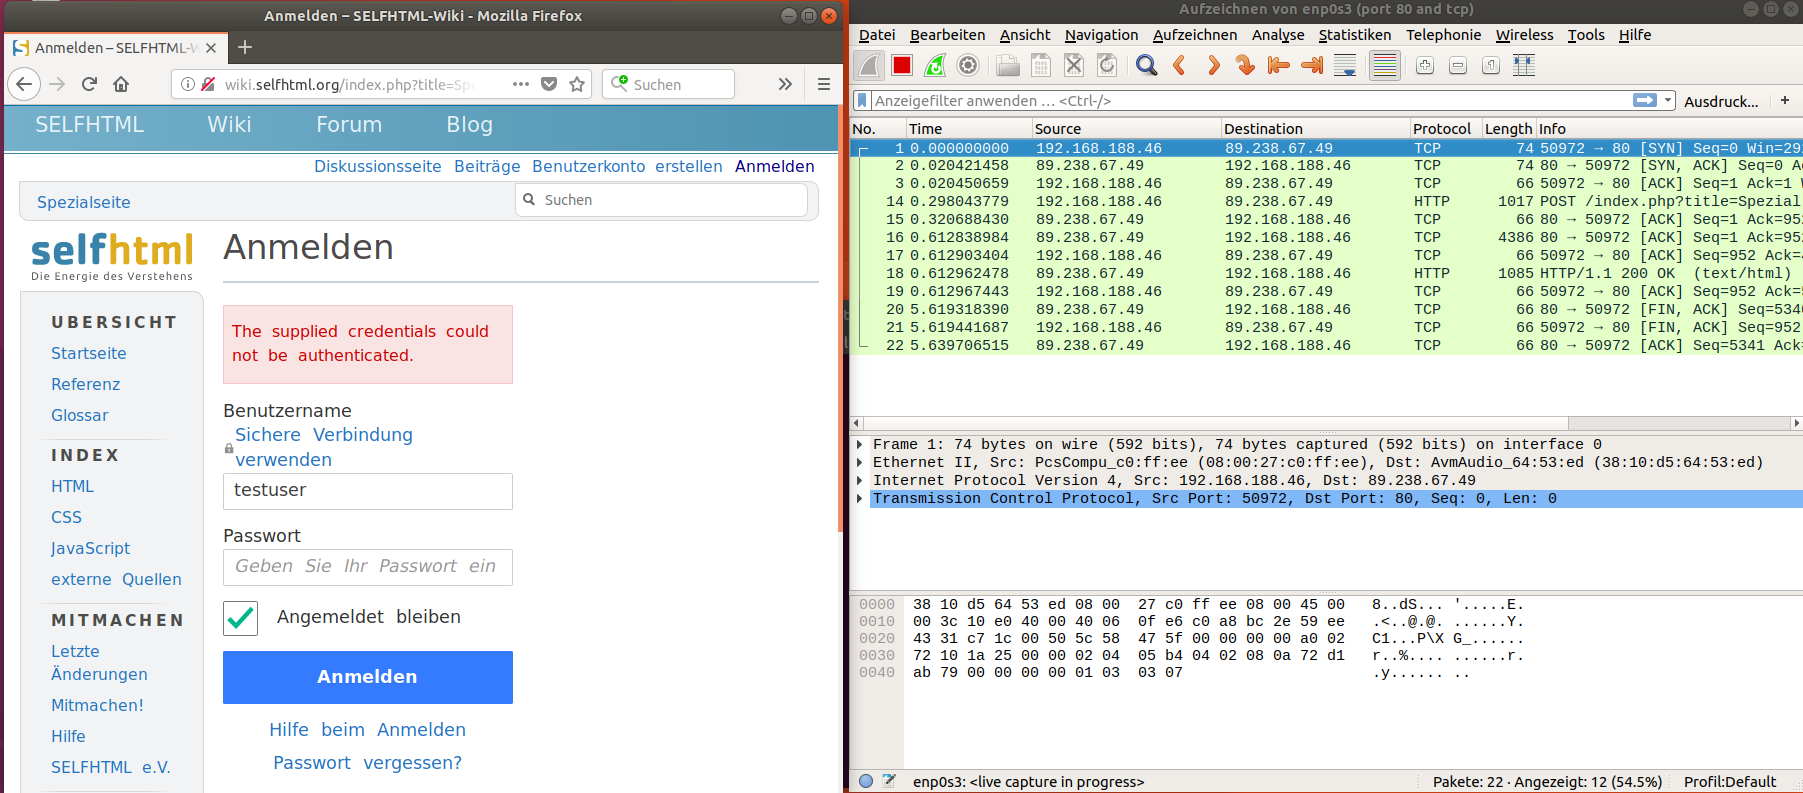This screenshot has height=793, width=1803.
Task: Toggle packet list colorization
Action: point(1385,66)
